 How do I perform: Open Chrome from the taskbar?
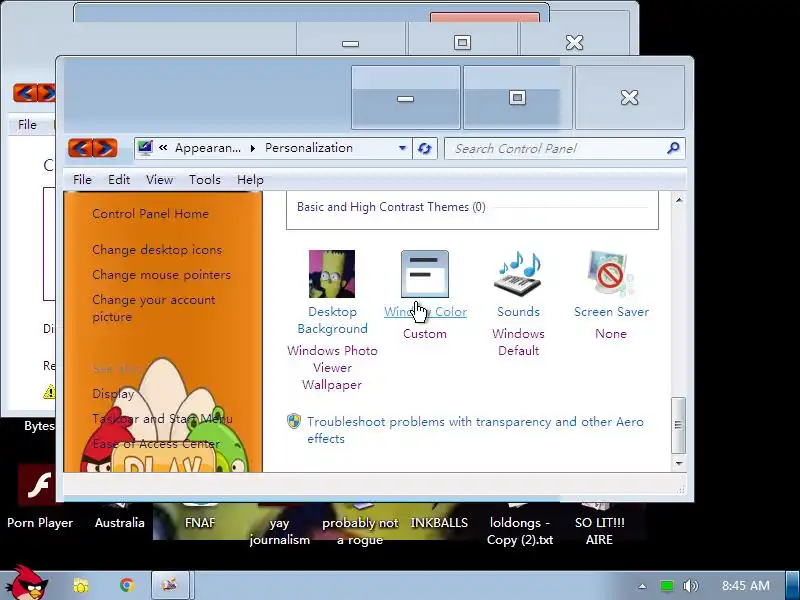pyautogui.click(x=127, y=585)
